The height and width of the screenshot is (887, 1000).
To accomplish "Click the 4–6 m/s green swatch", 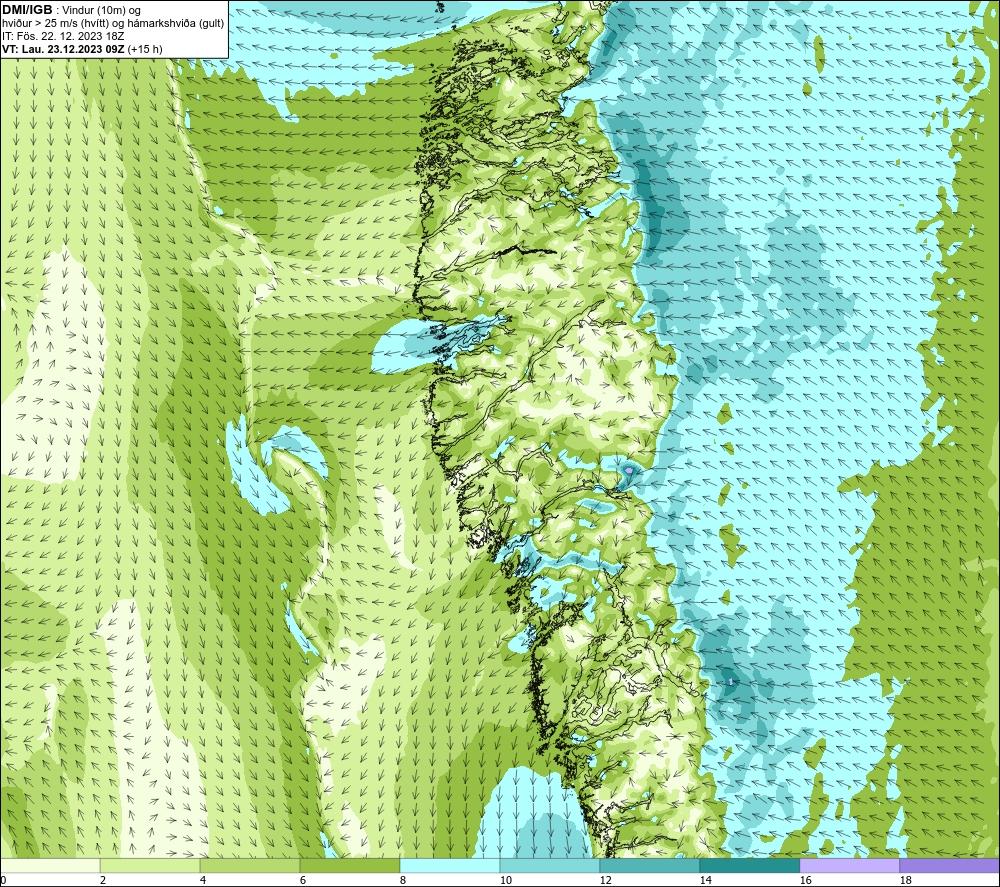I will coord(250,865).
